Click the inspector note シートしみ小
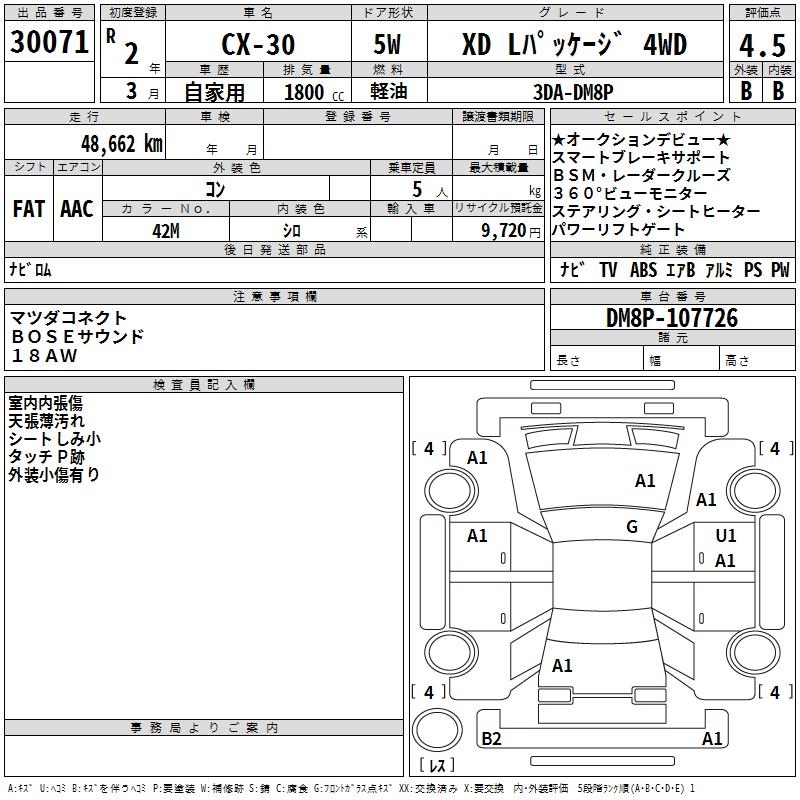This screenshot has height=800, width=800. click(x=54, y=439)
